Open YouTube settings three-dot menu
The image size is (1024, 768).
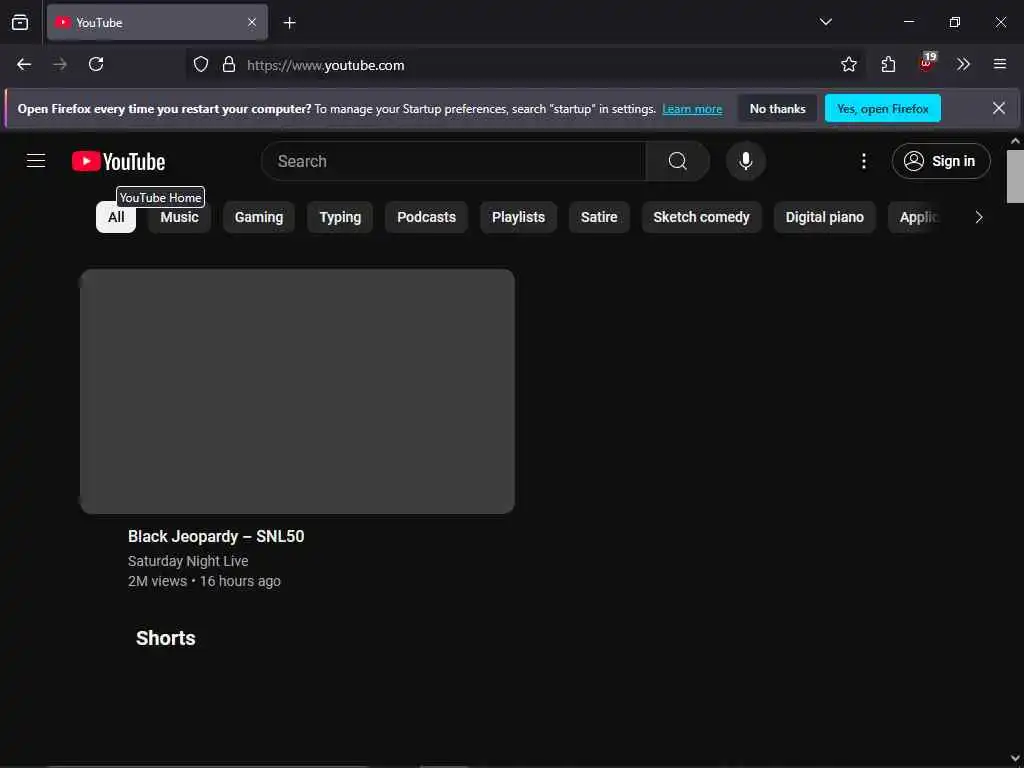[x=863, y=161]
